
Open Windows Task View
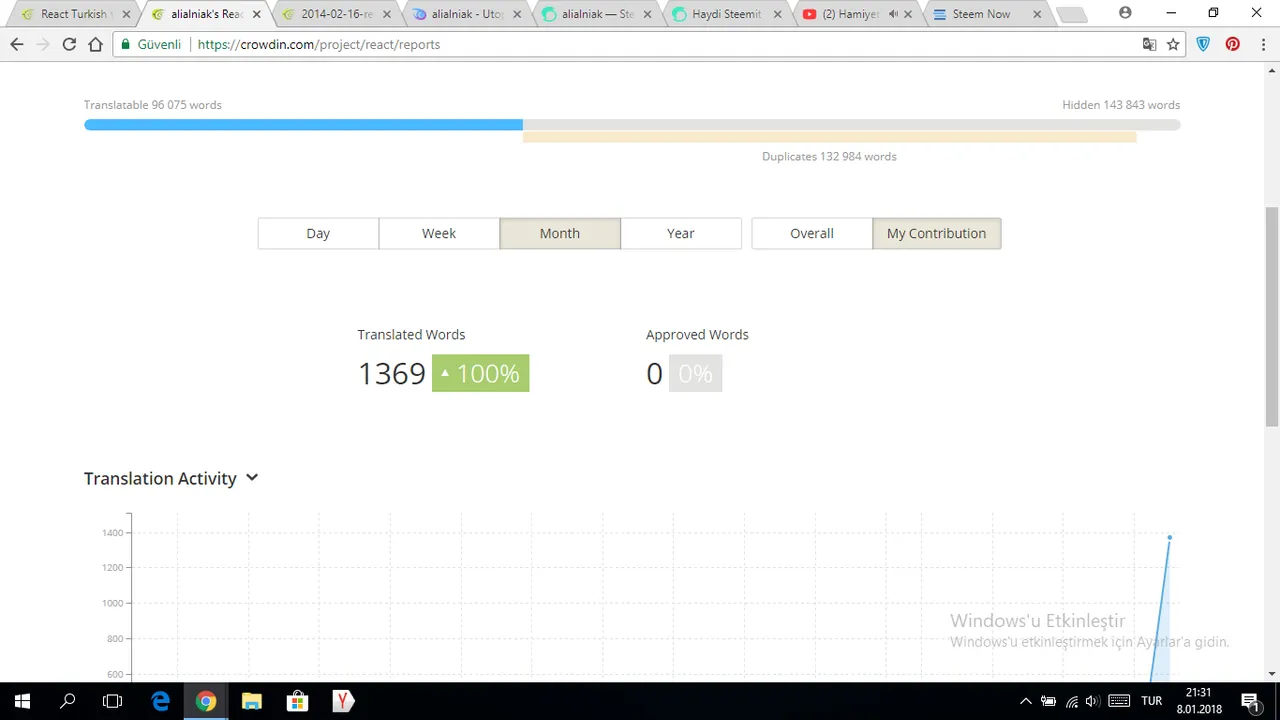click(x=113, y=701)
